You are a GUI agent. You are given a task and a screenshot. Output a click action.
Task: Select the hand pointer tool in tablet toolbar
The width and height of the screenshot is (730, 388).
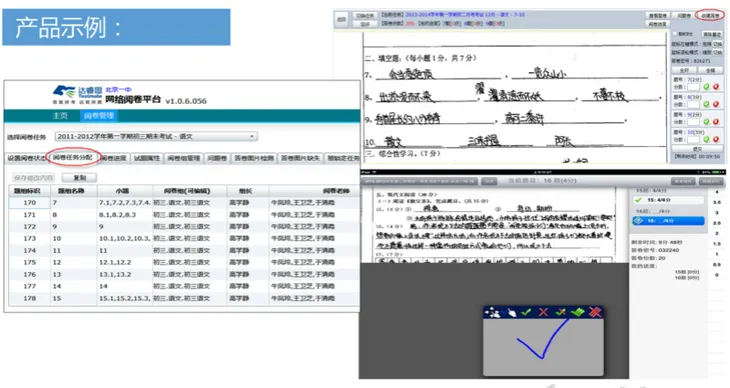(x=511, y=312)
